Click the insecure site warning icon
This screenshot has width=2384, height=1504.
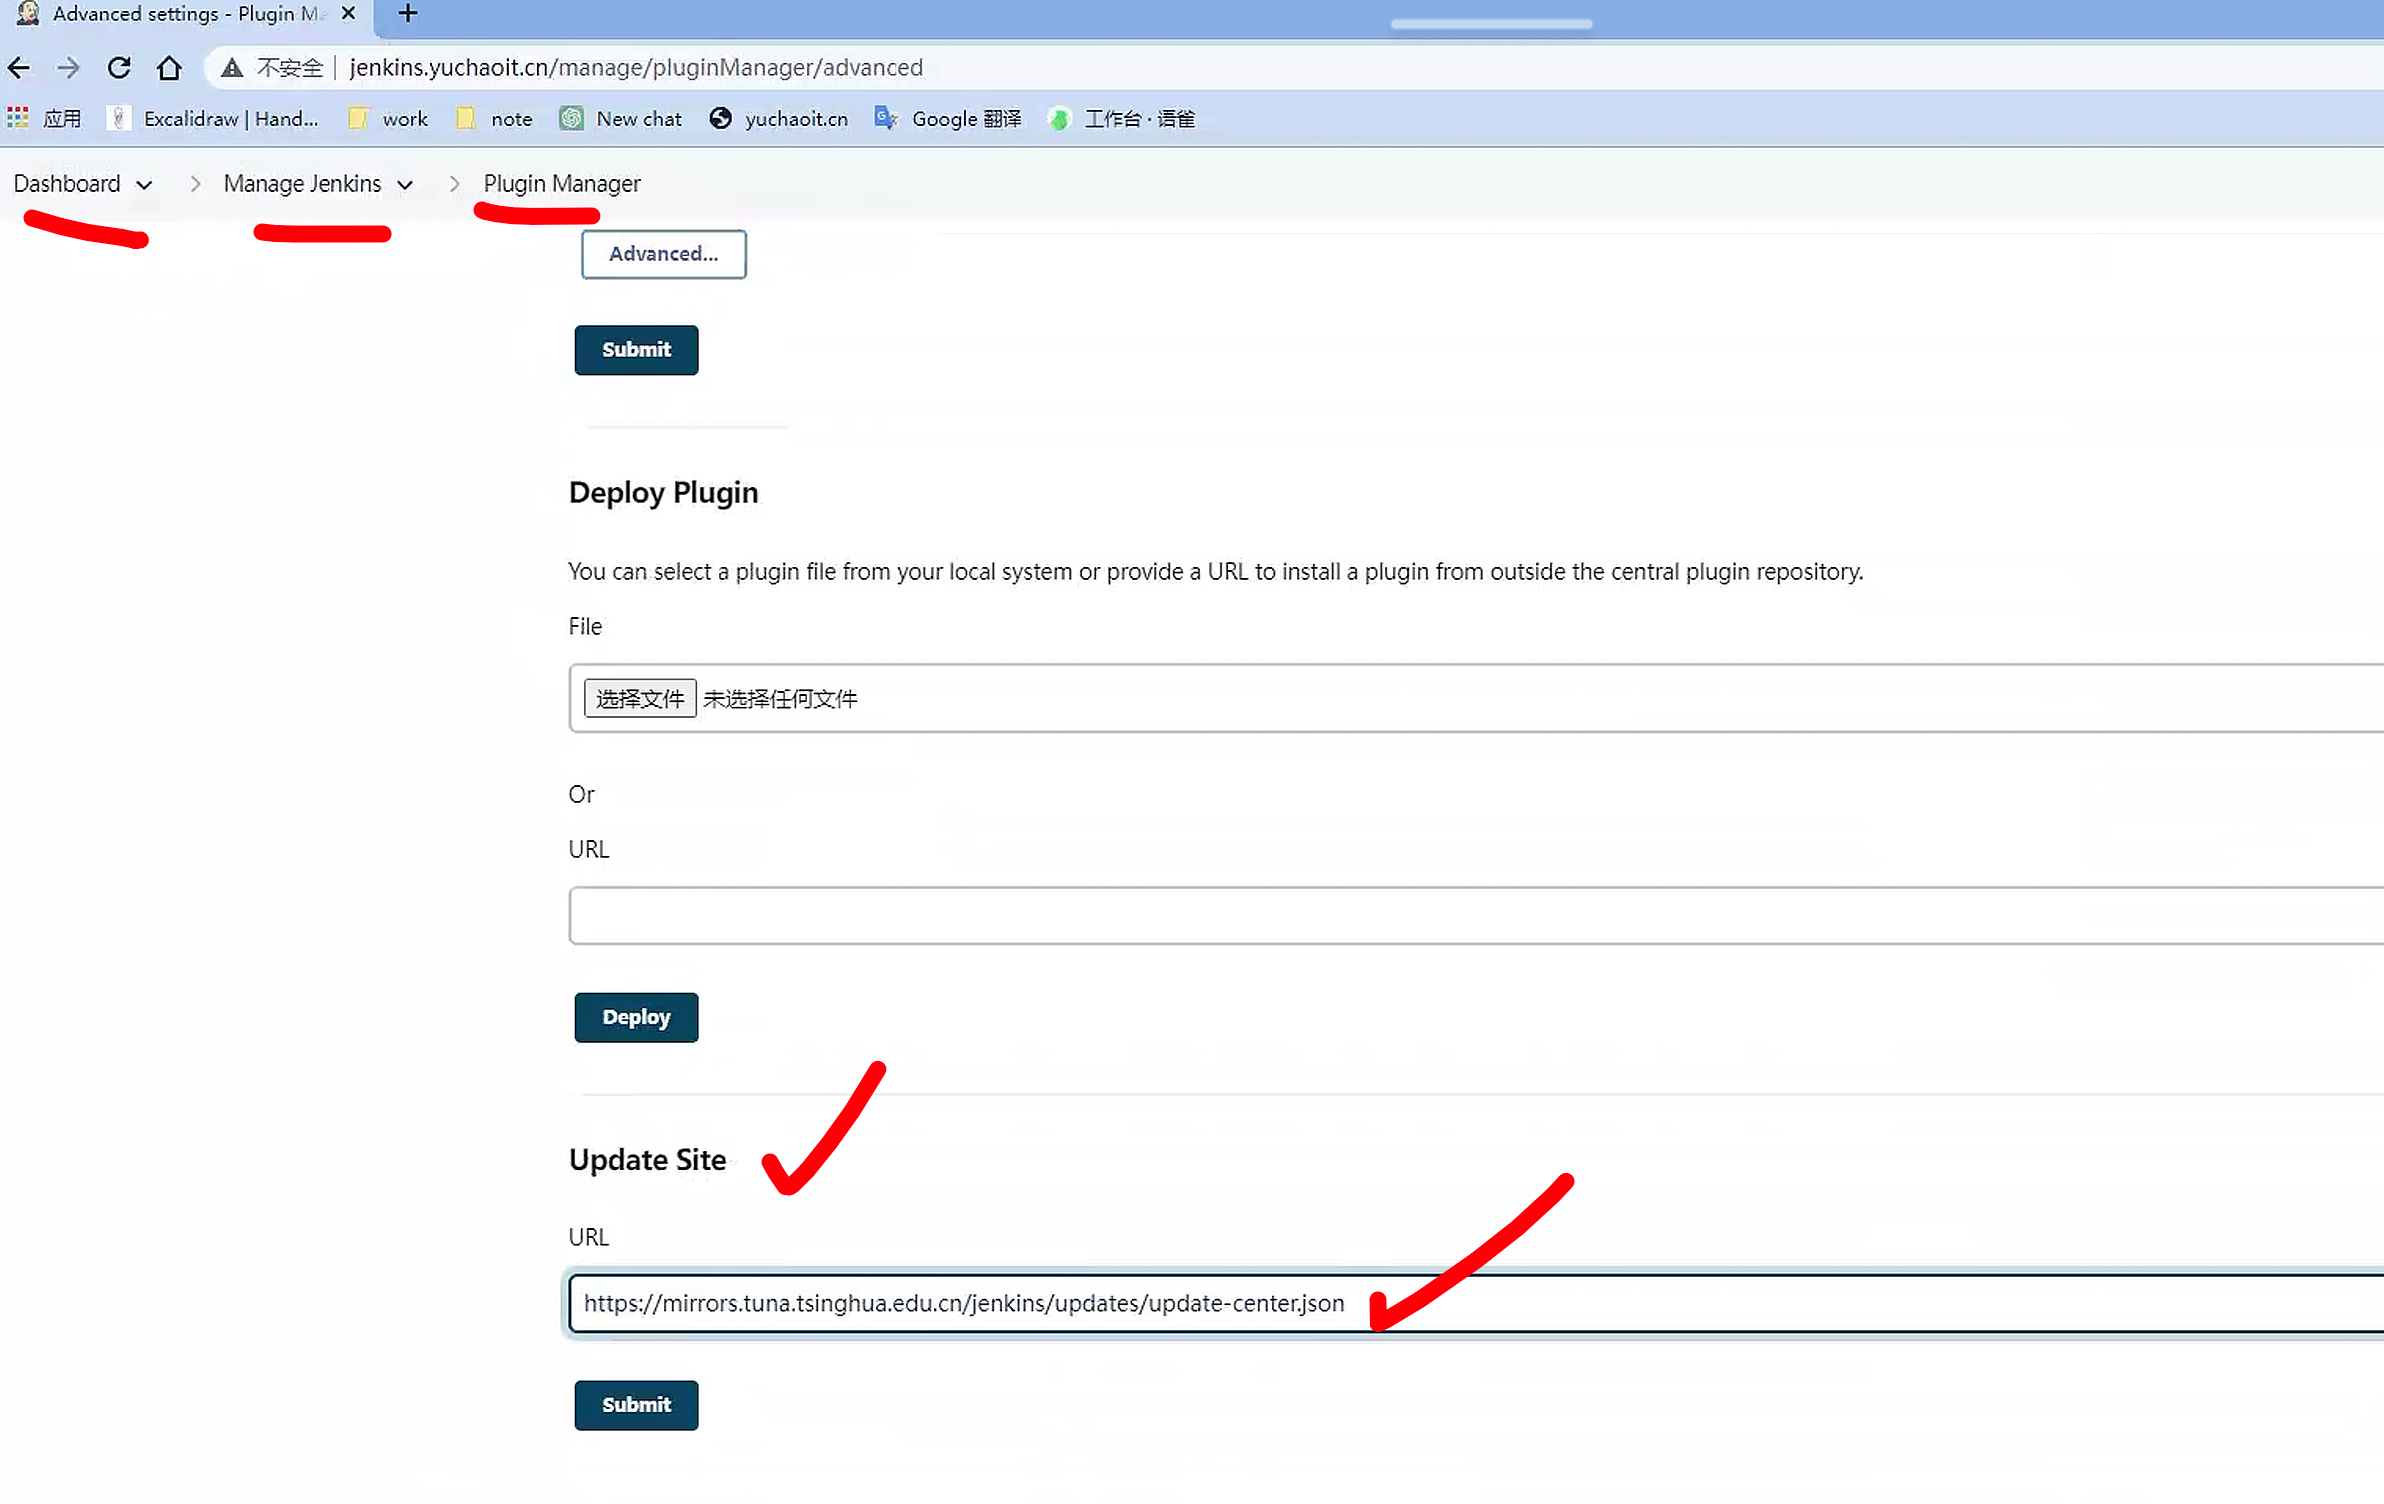232,68
